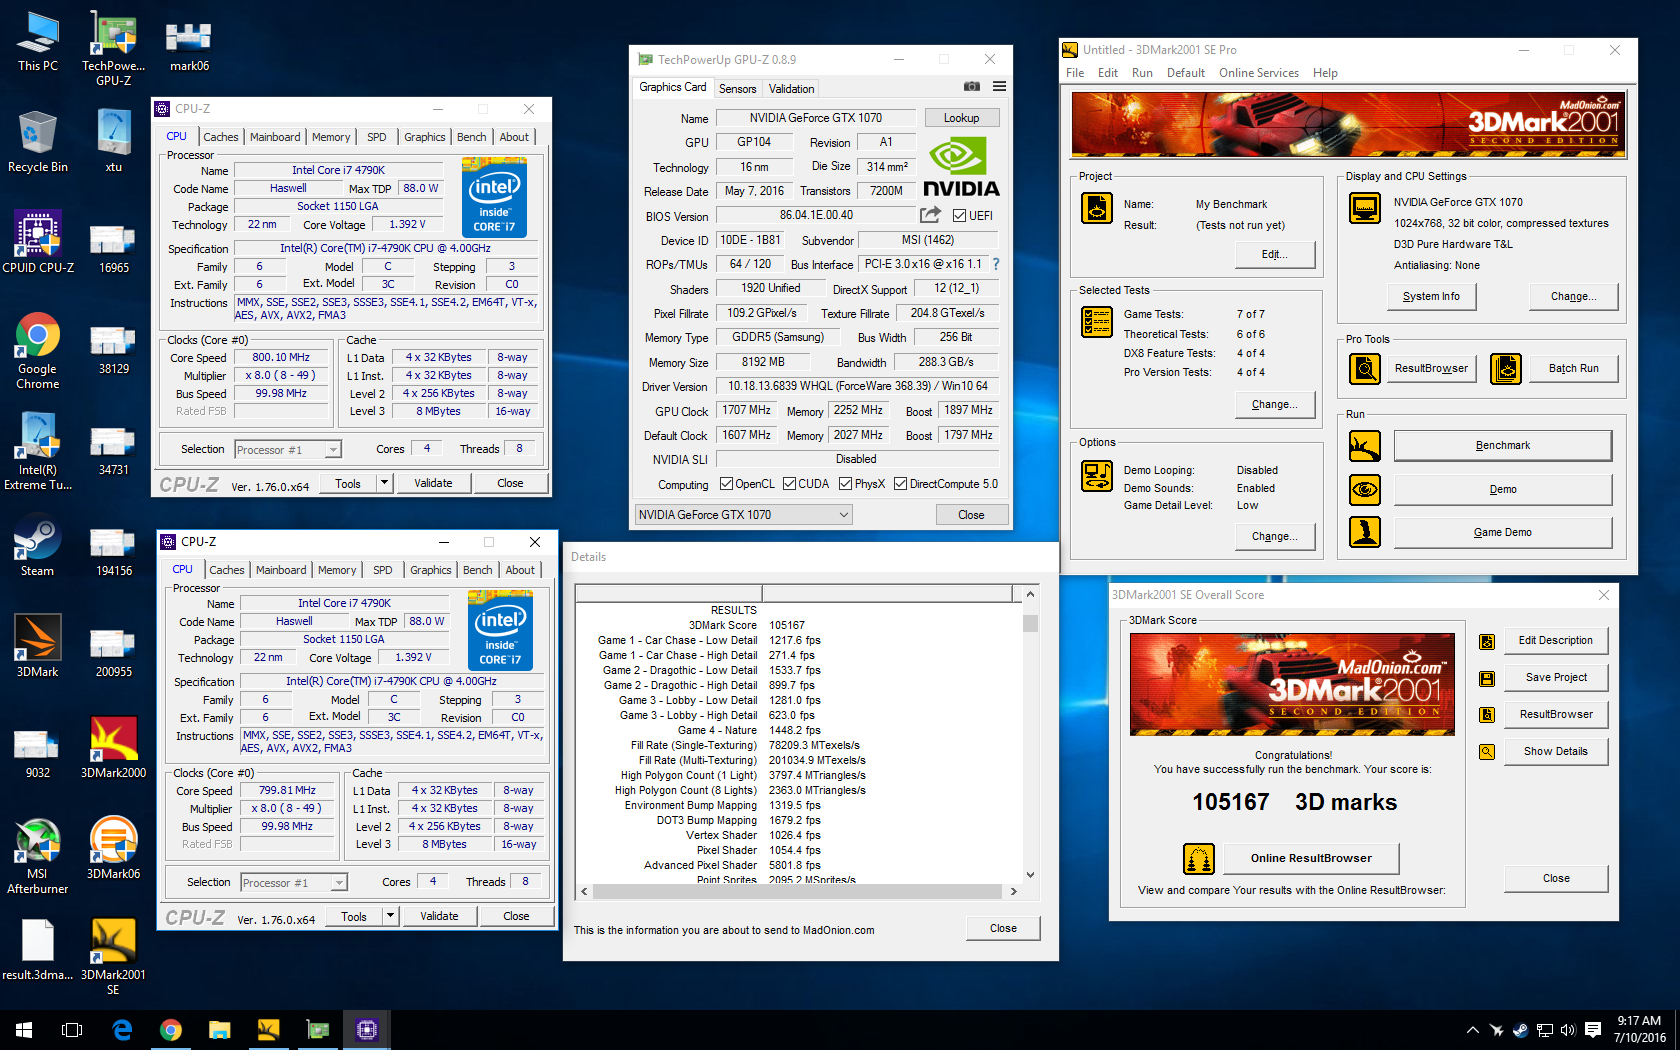Click the Details horizontal scrollbar track
1680x1050 pixels.
[797, 891]
